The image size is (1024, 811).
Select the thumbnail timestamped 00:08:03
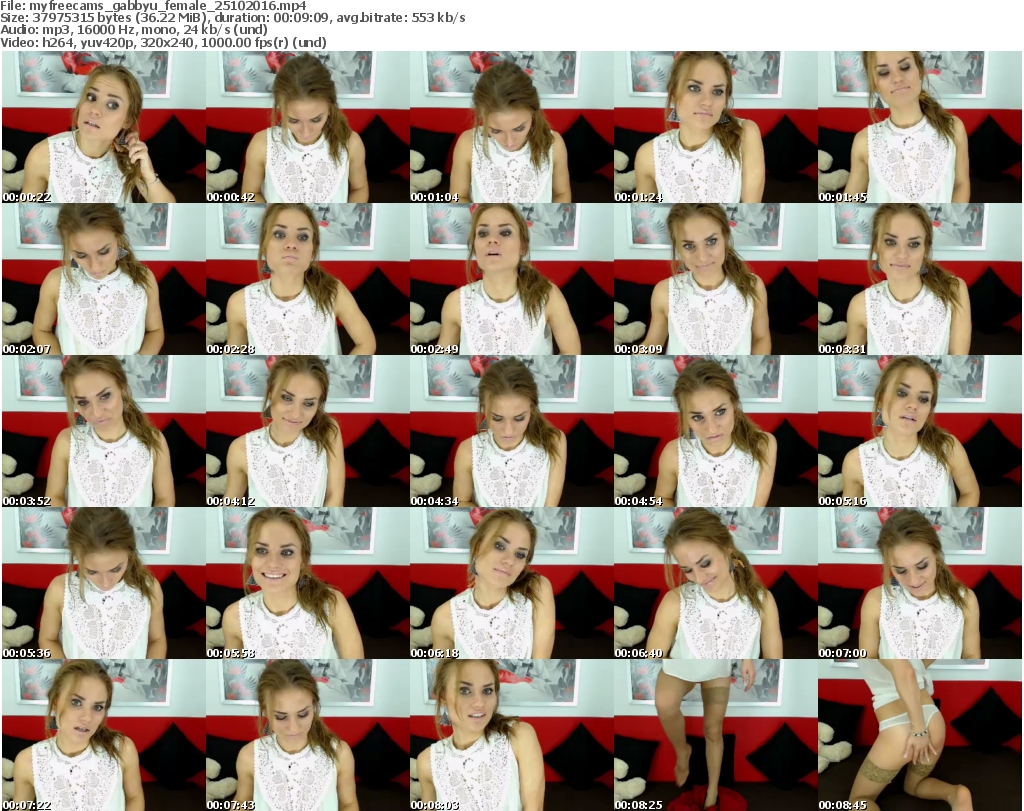(x=511, y=735)
